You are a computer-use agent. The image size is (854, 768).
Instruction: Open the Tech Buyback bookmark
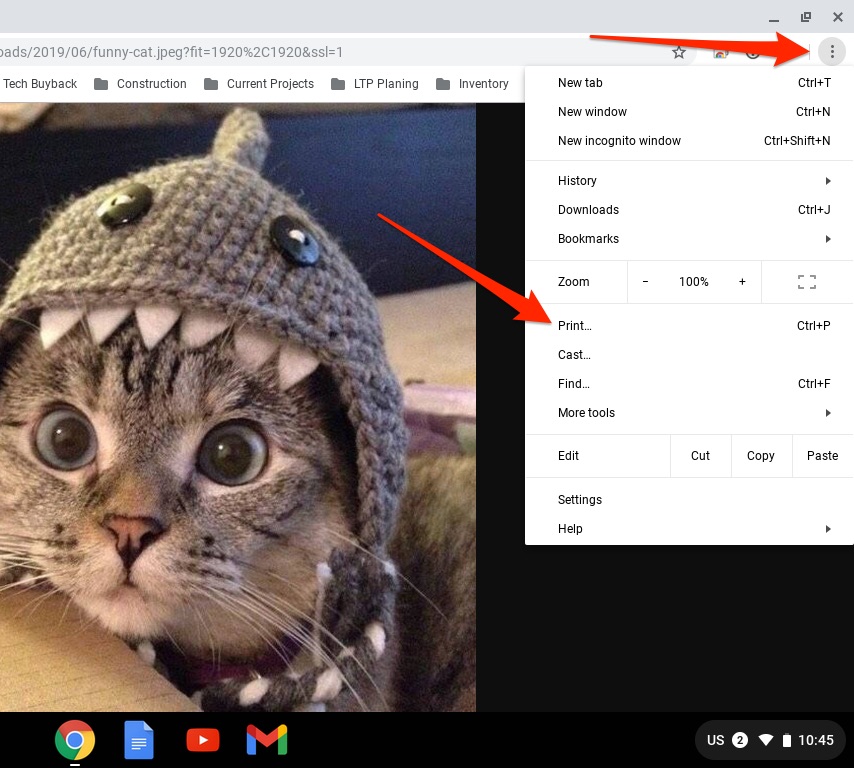click(40, 84)
